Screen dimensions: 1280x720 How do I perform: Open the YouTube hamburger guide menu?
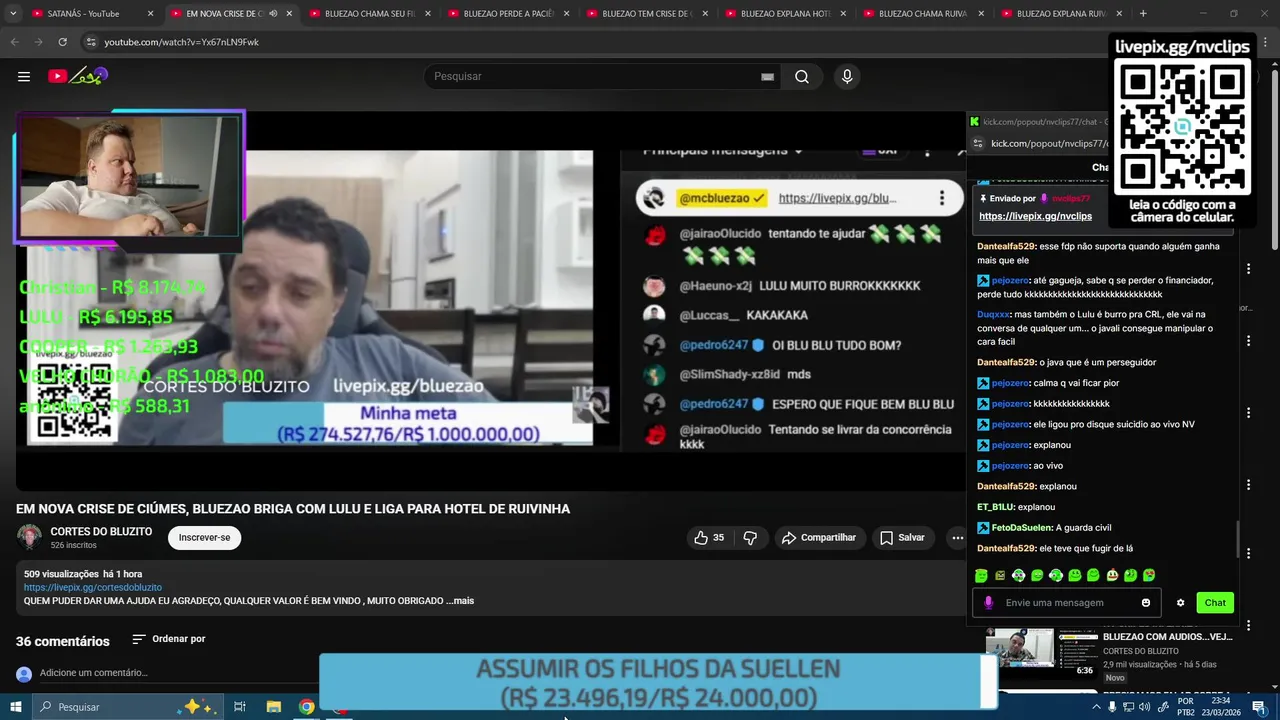23,77
